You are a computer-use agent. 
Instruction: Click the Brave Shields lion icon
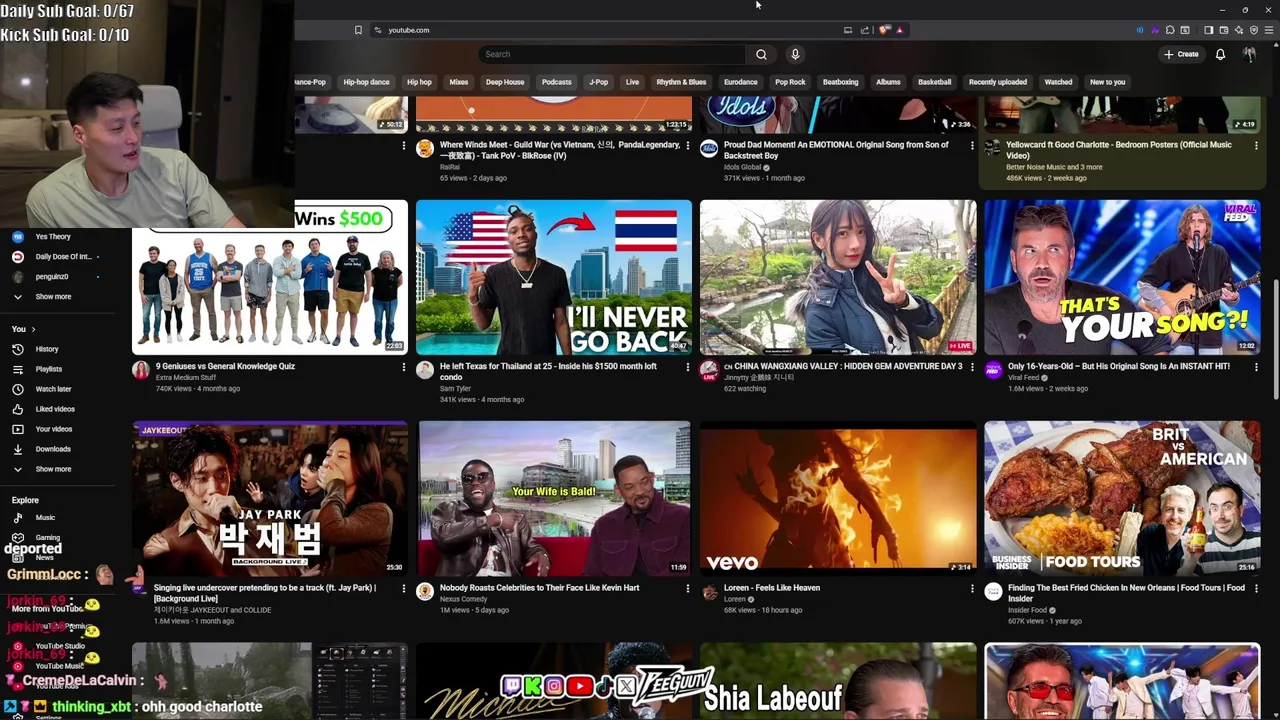tap(884, 30)
